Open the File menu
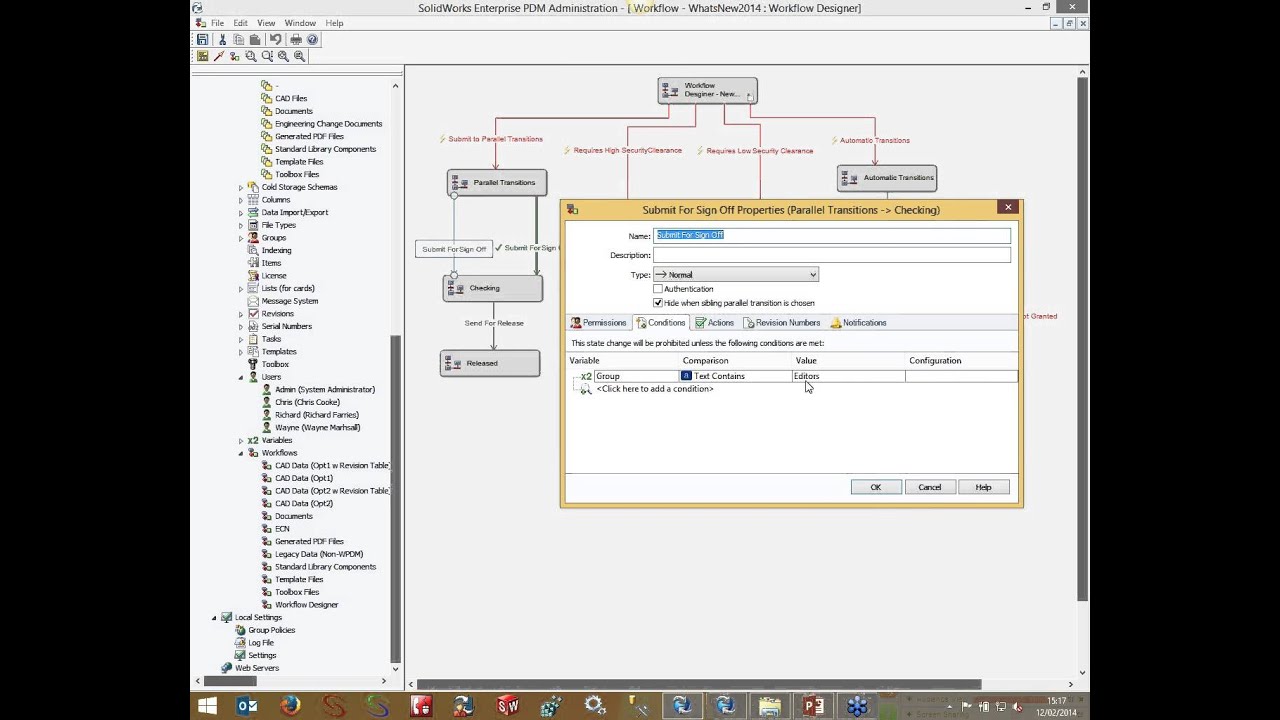The height and width of the screenshot is (720, 1280). pyautogui.click(x=217, y=23)
